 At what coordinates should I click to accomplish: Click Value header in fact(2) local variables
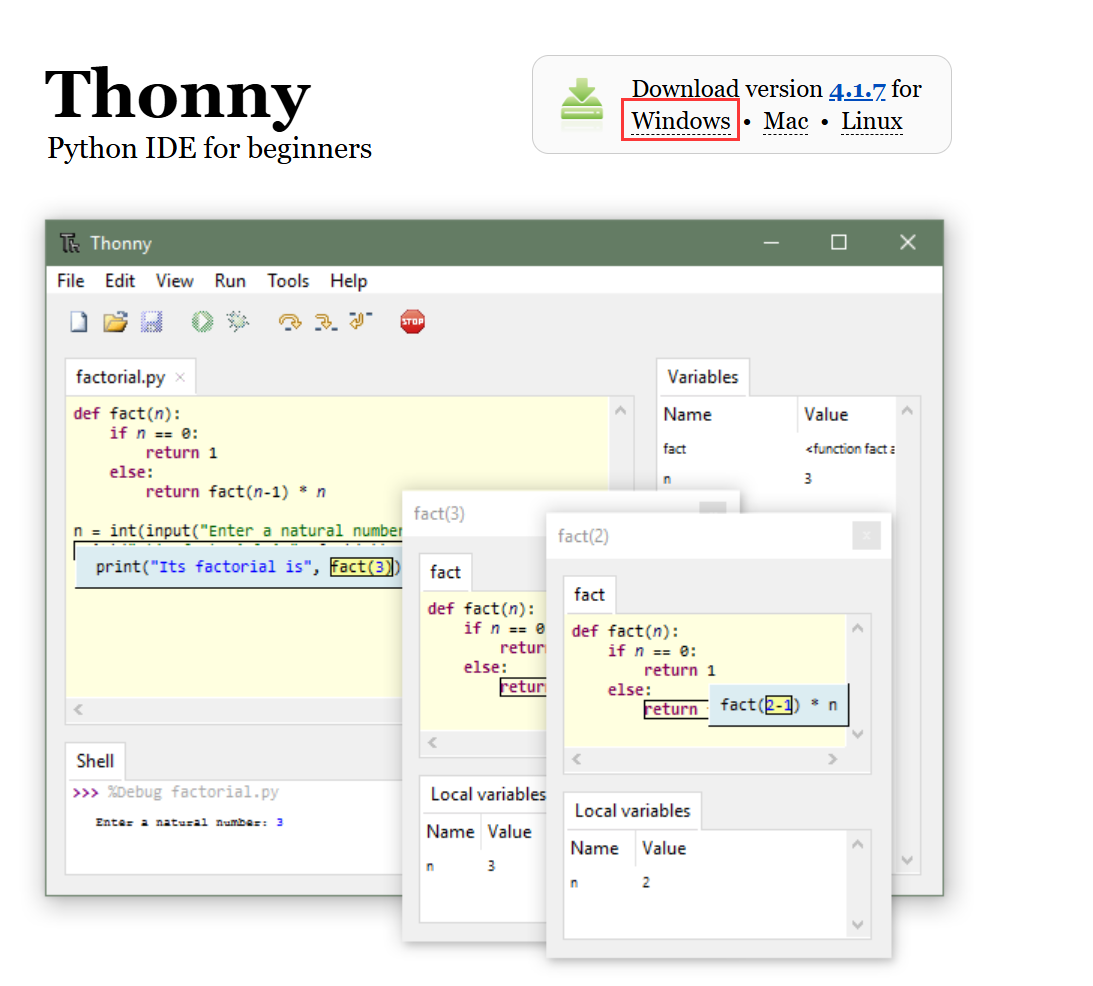(x=664, y=849)
